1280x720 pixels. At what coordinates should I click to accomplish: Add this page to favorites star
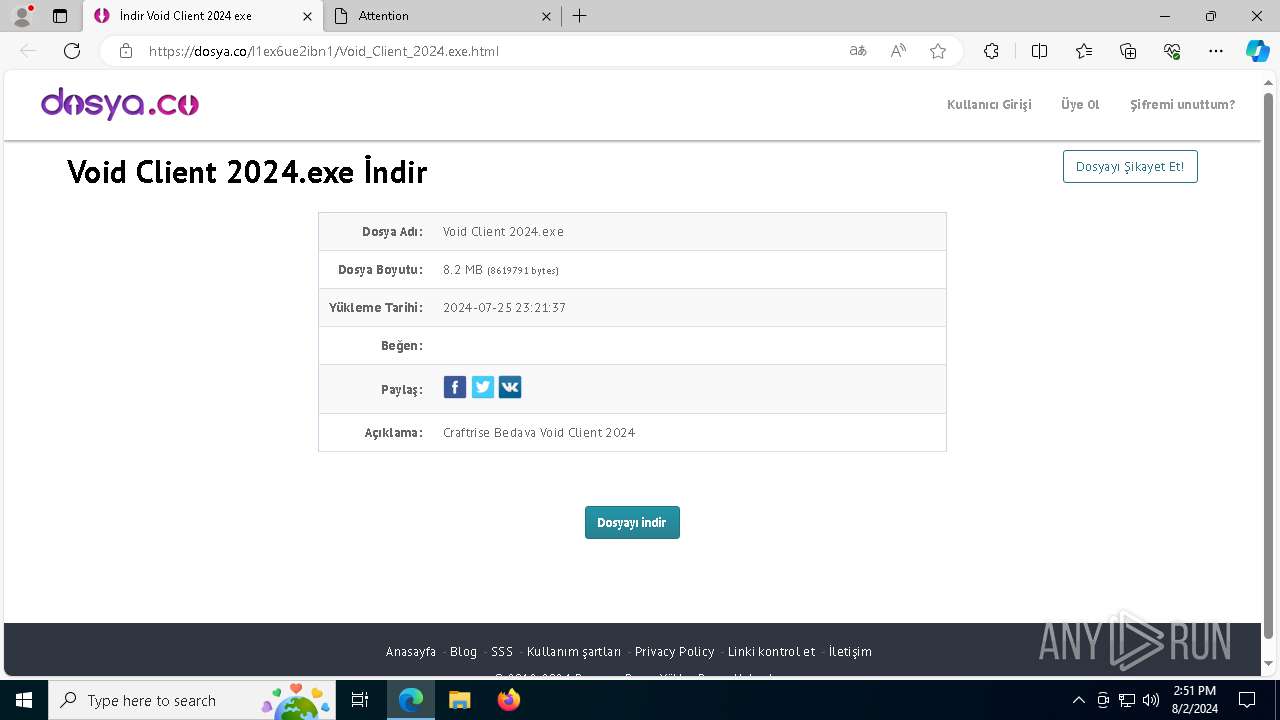[x=938, y=51]
